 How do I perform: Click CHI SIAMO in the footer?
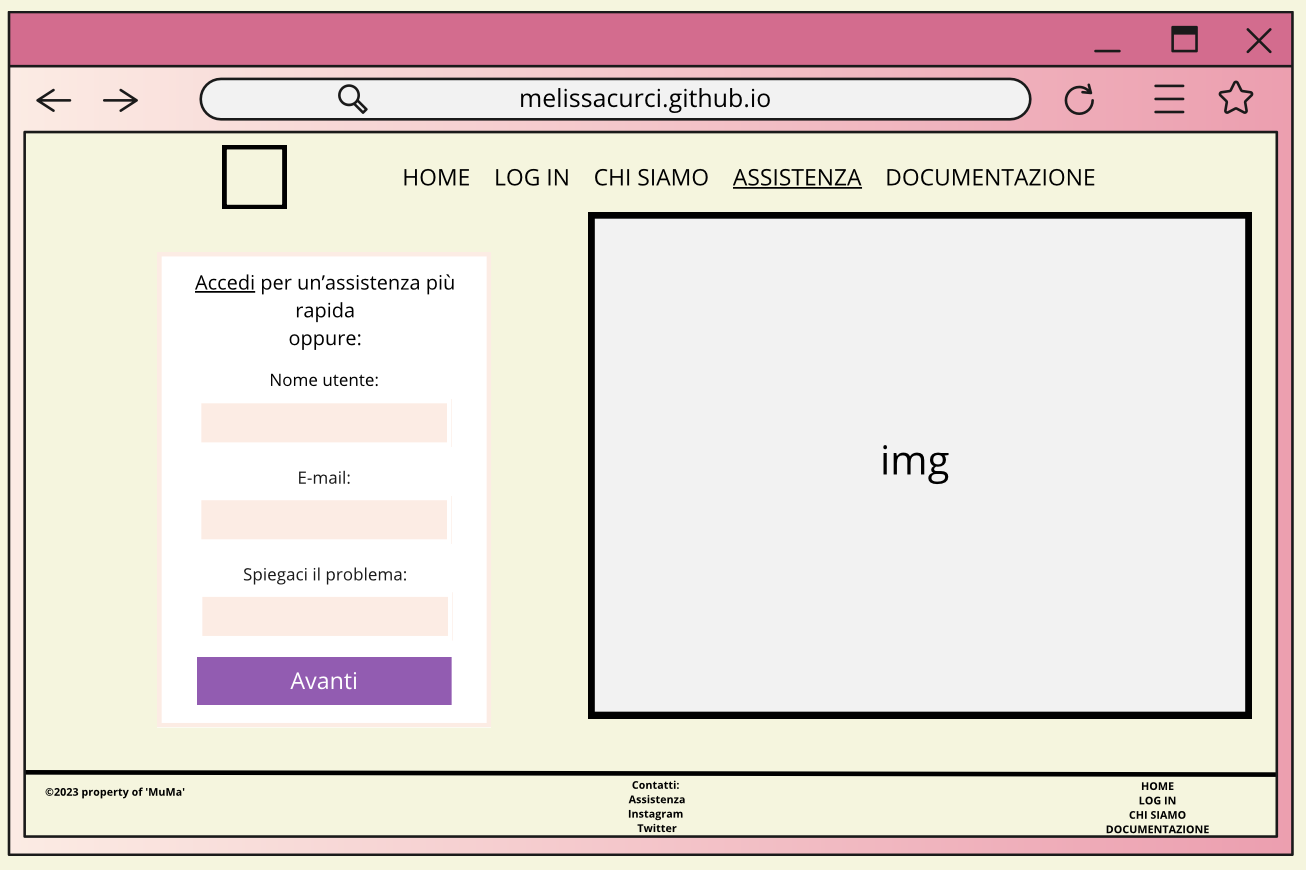point(1157,815)
